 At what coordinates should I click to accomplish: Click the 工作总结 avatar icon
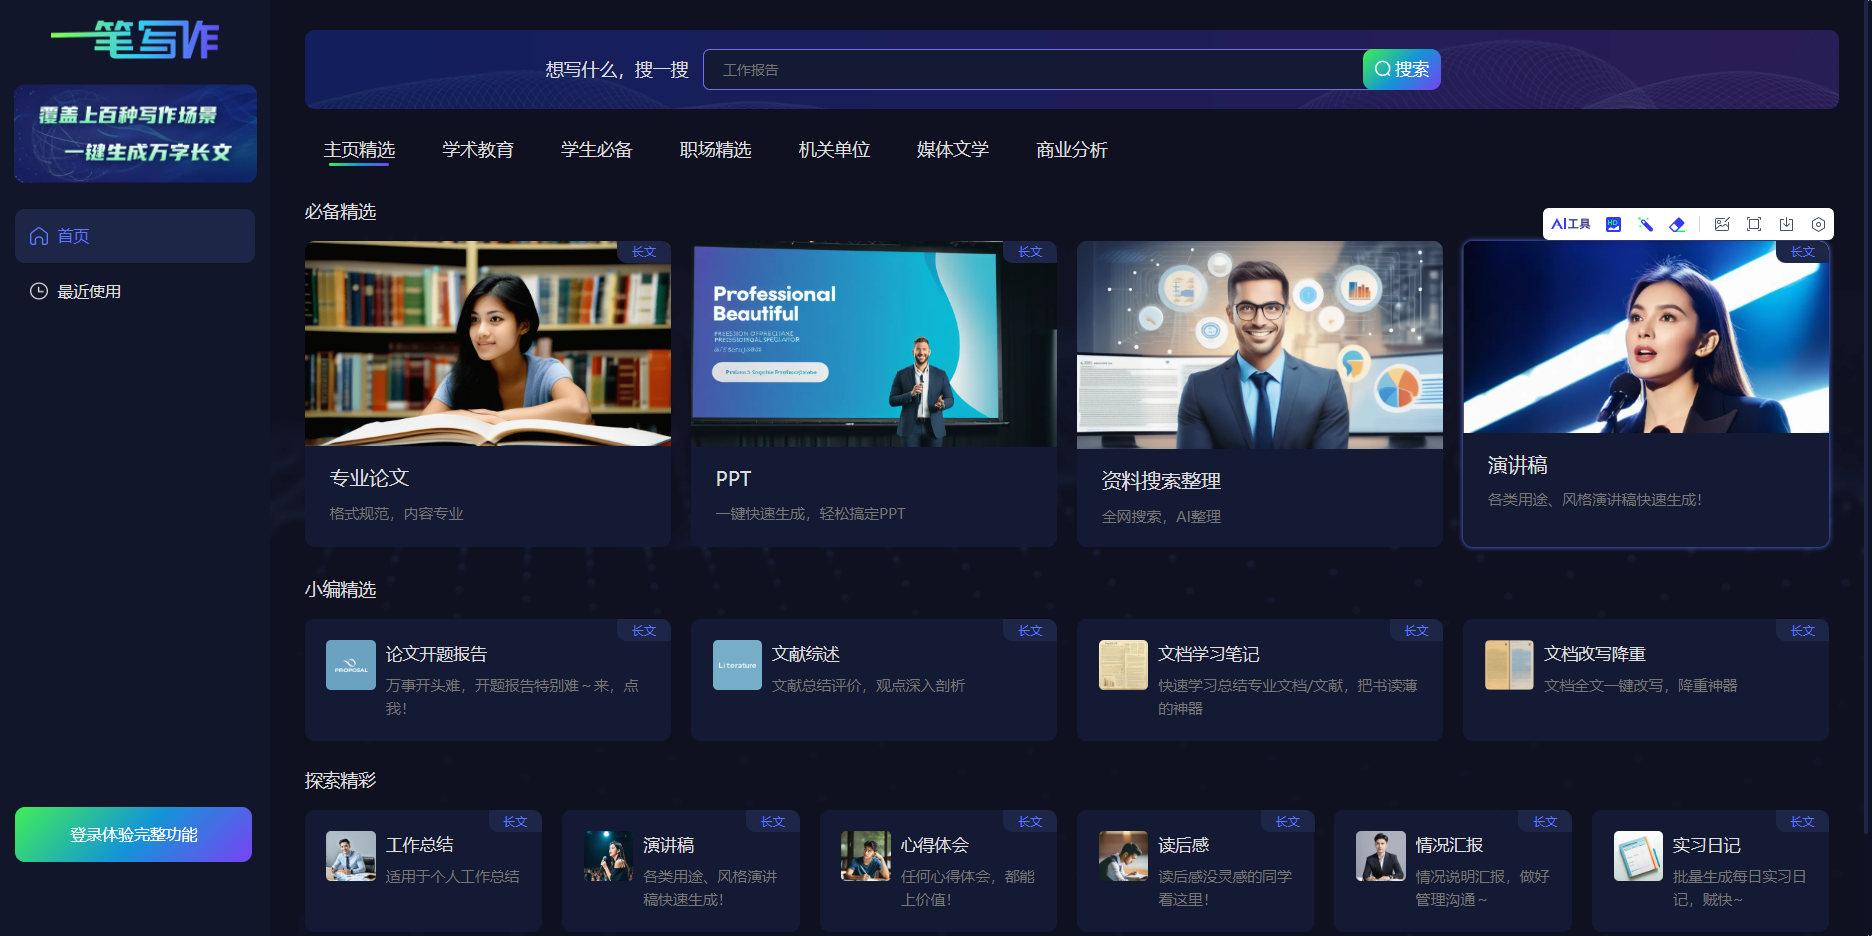coord(351,856)
